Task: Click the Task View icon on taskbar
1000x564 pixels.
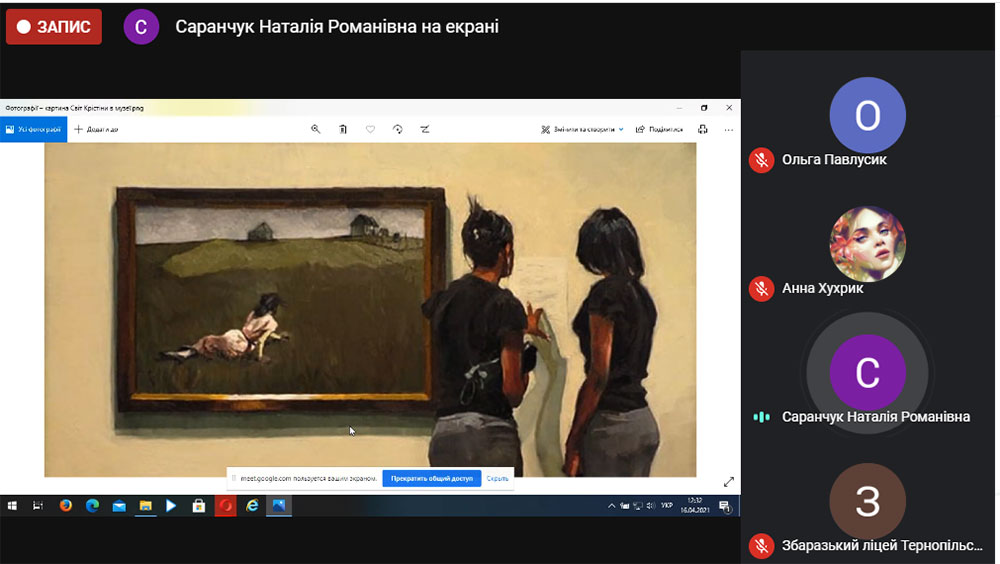Action: (38, 506)
